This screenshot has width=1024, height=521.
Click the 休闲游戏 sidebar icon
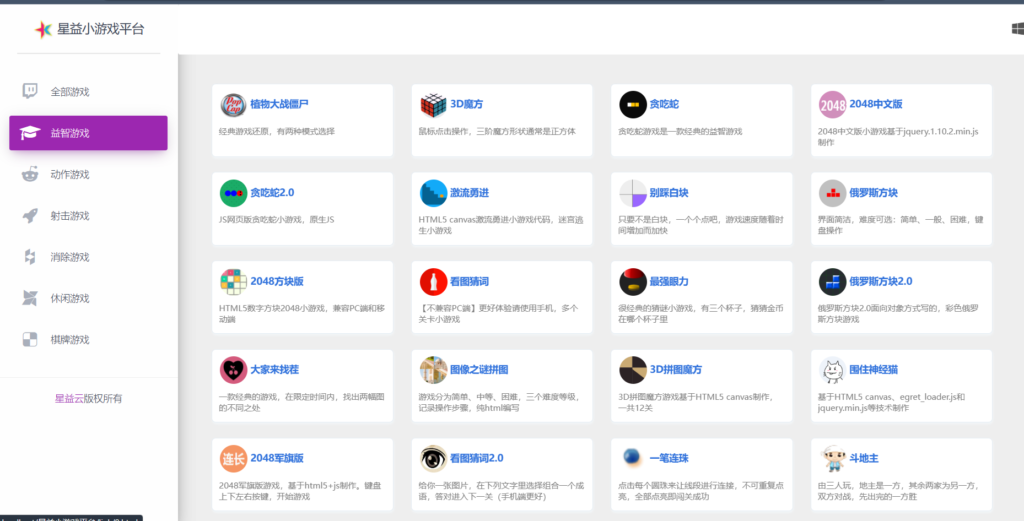click(30, 298)
